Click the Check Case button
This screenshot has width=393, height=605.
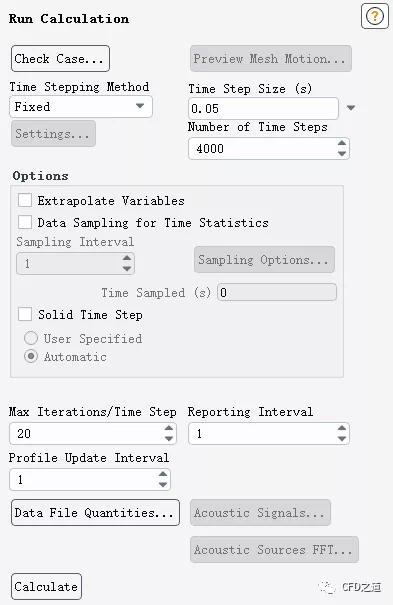tap(60, 59)
